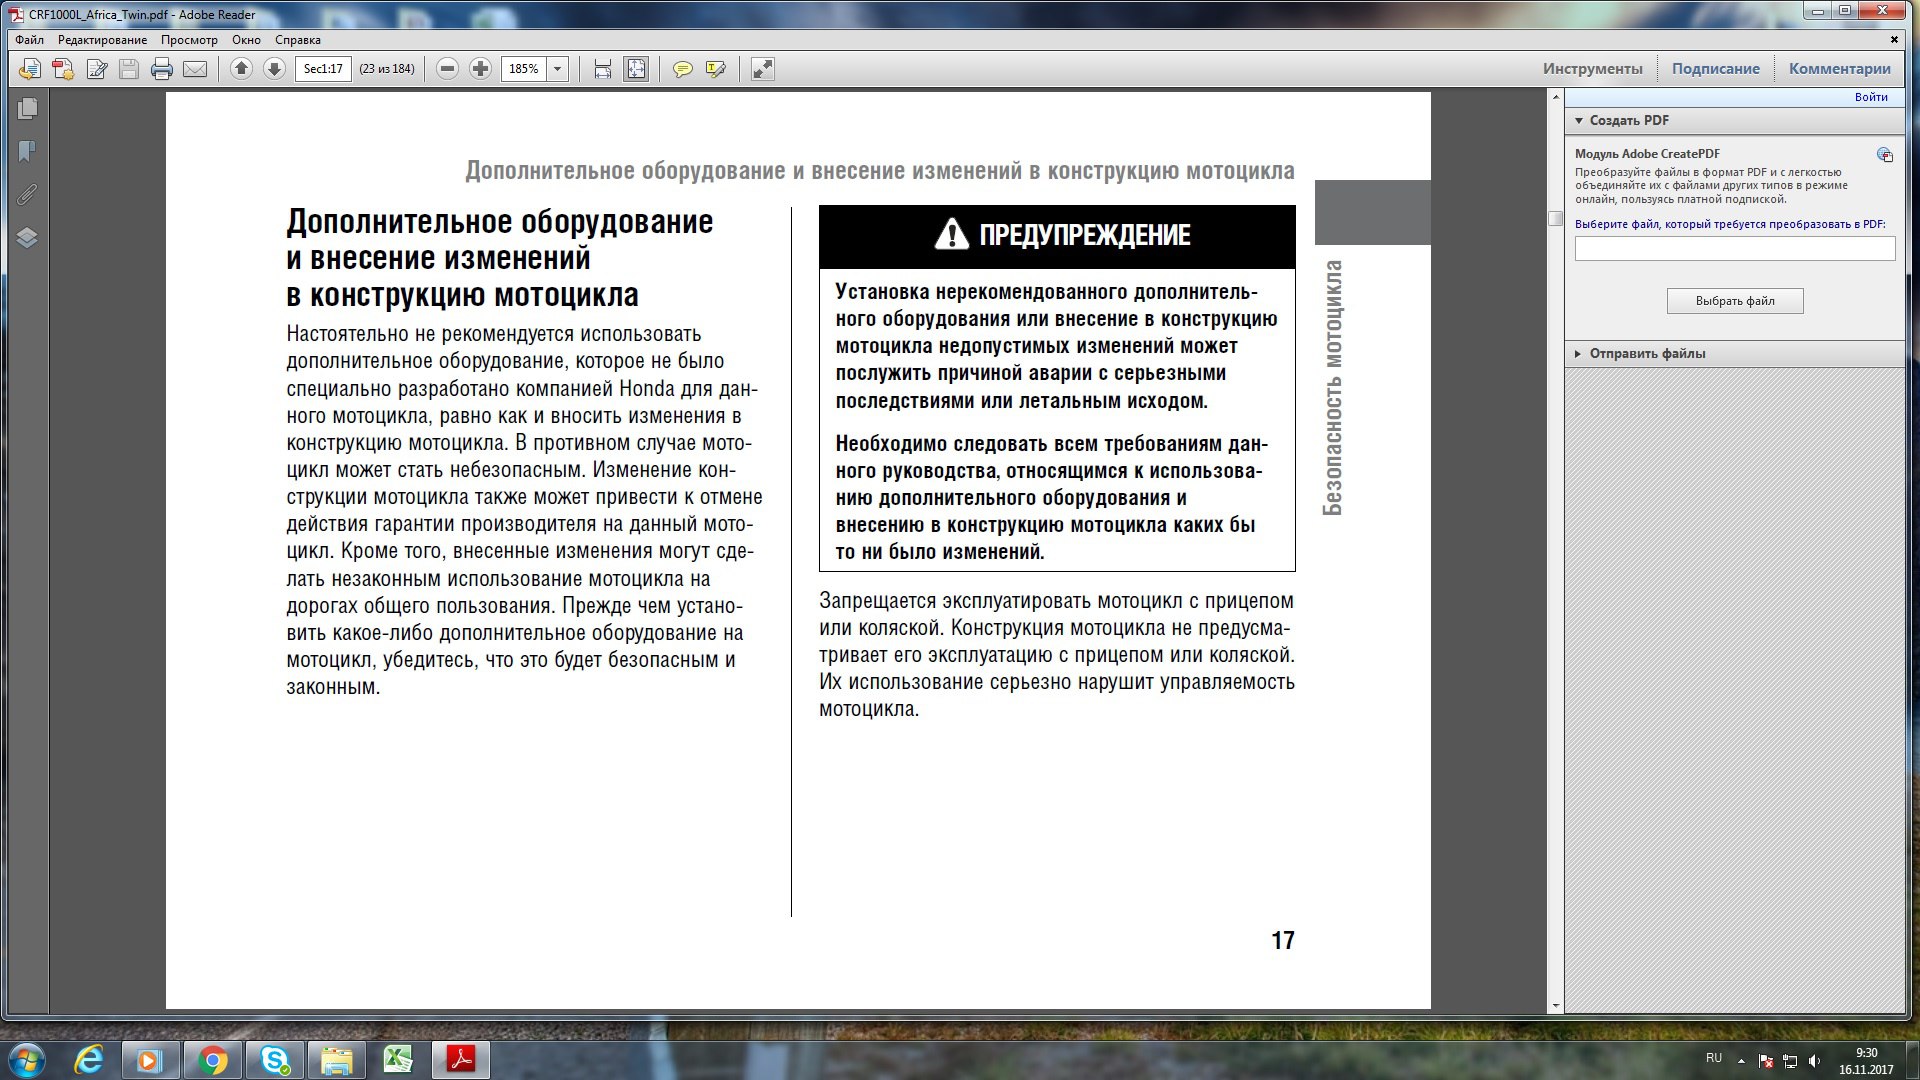Open the Редактирование menu
This screenshot has width=1920, height=1080.
click(102, 40)
